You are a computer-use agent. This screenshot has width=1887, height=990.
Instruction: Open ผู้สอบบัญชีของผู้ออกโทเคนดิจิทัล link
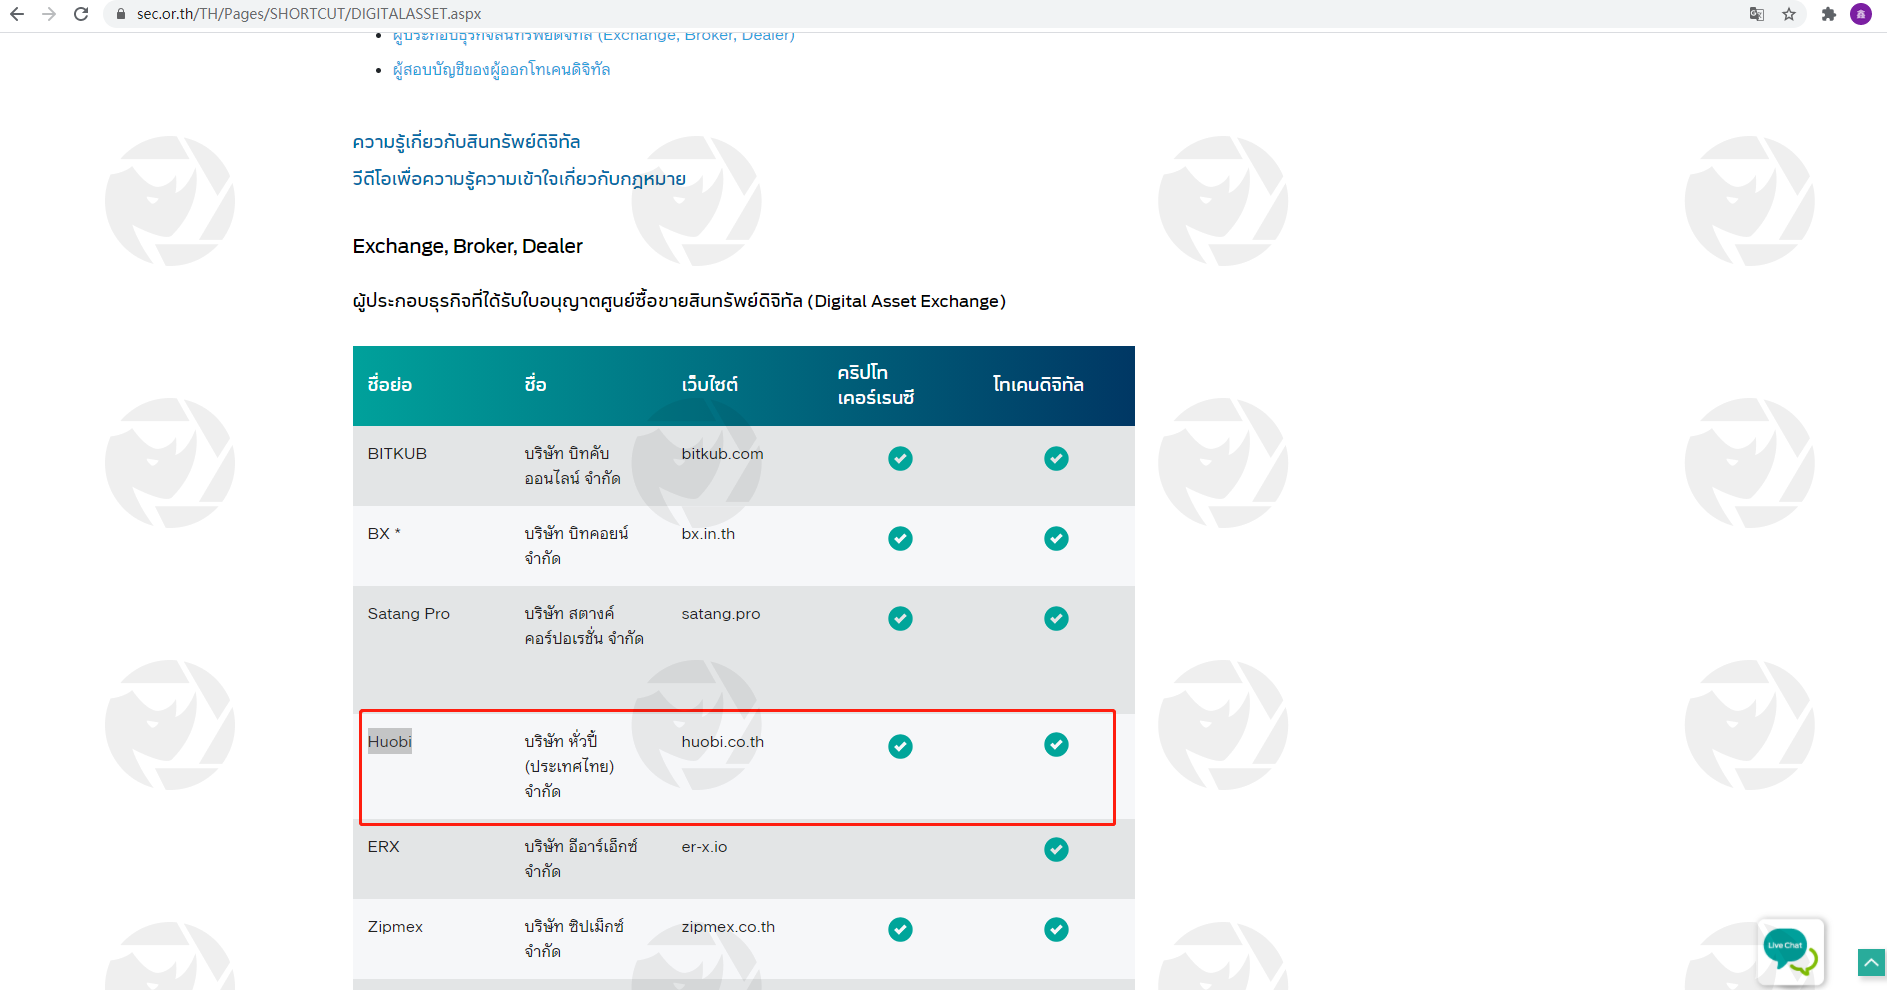pos(501,69)
